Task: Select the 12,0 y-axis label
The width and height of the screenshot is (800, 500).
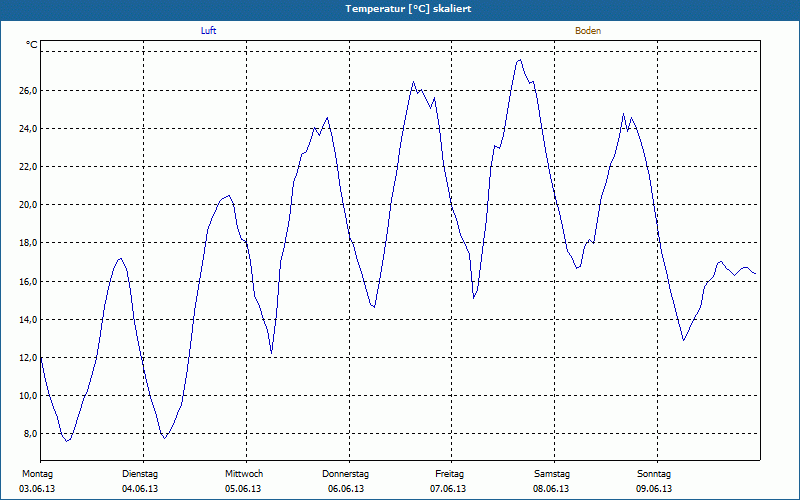Action: (29, 358)
